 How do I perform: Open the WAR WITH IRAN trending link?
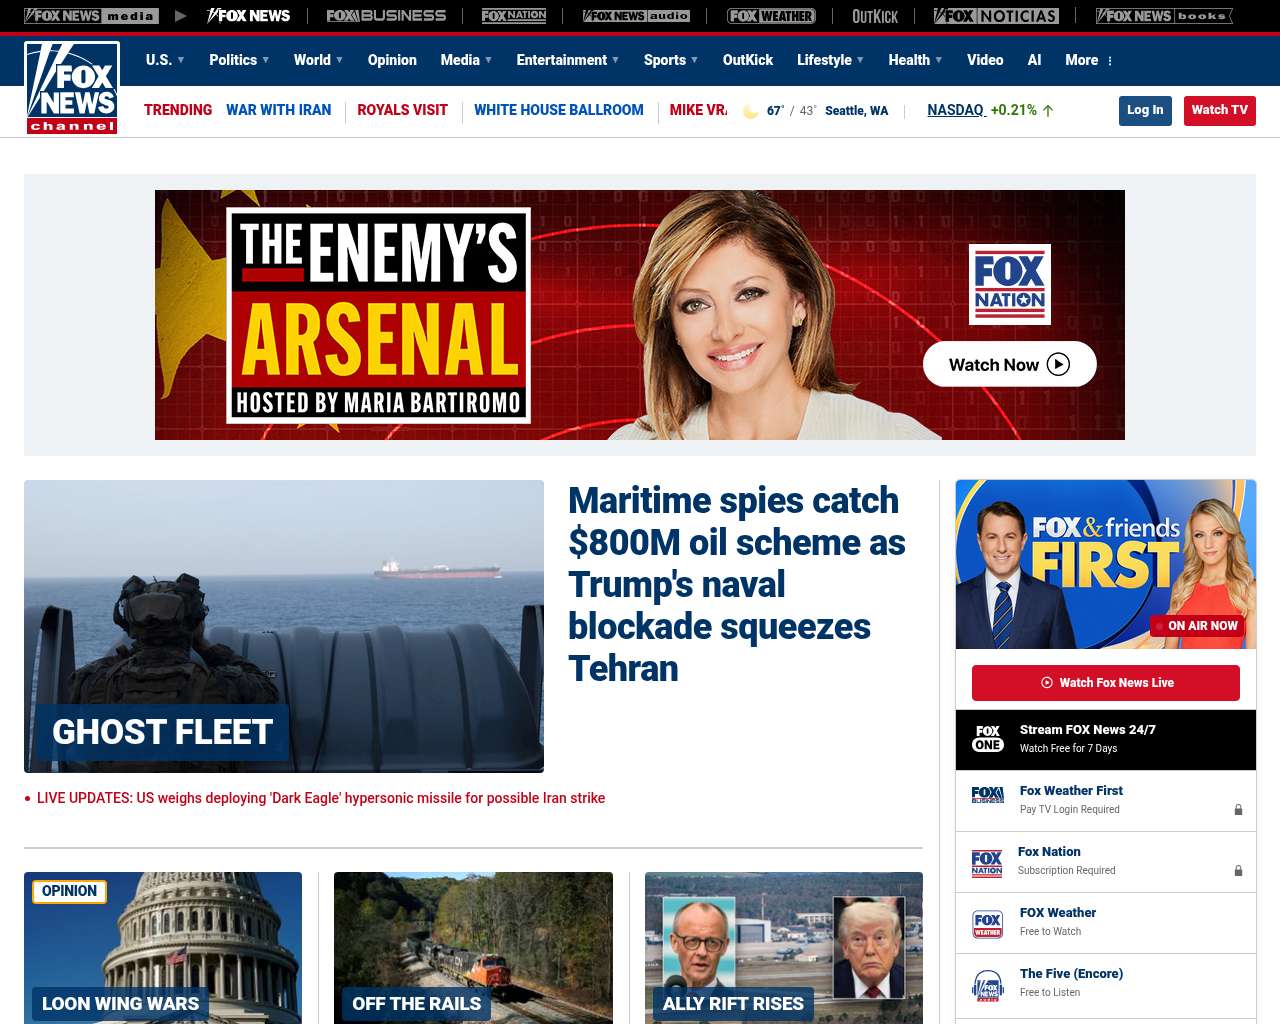(x=278, y=110)
